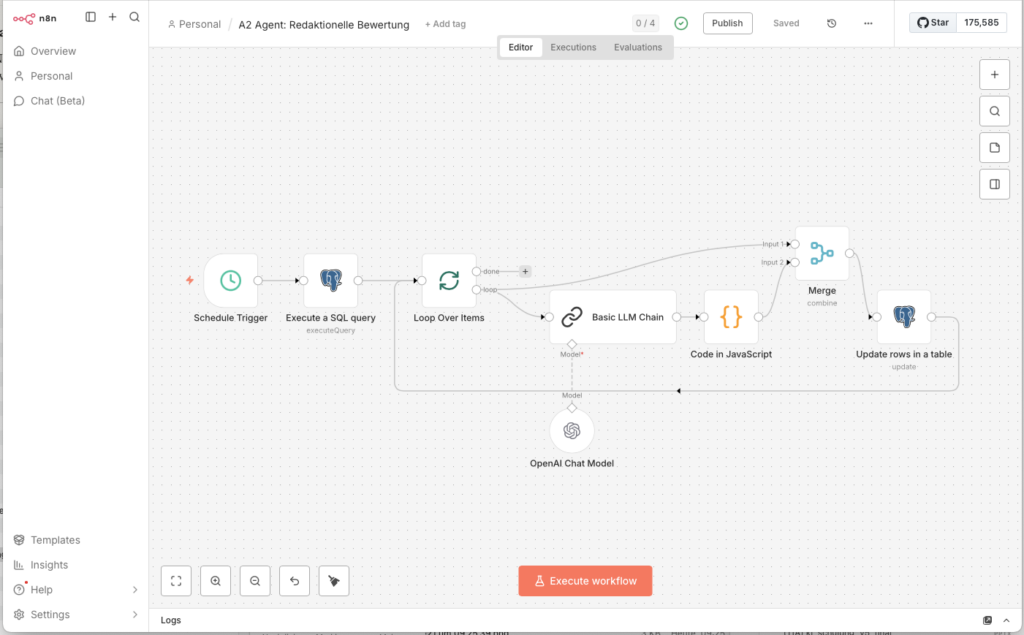Switch to the Evaluations tab
The image size is (1024, 635).
[637, 47]
